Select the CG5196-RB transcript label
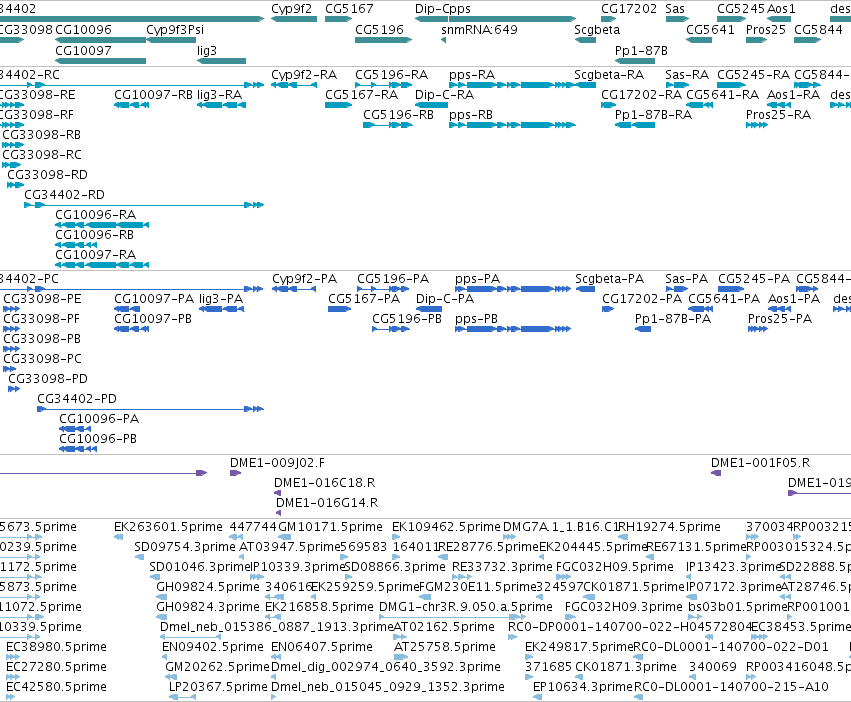The width and height of the screenshot is (851, 702). pyautogui.click(x=398, y=115)
